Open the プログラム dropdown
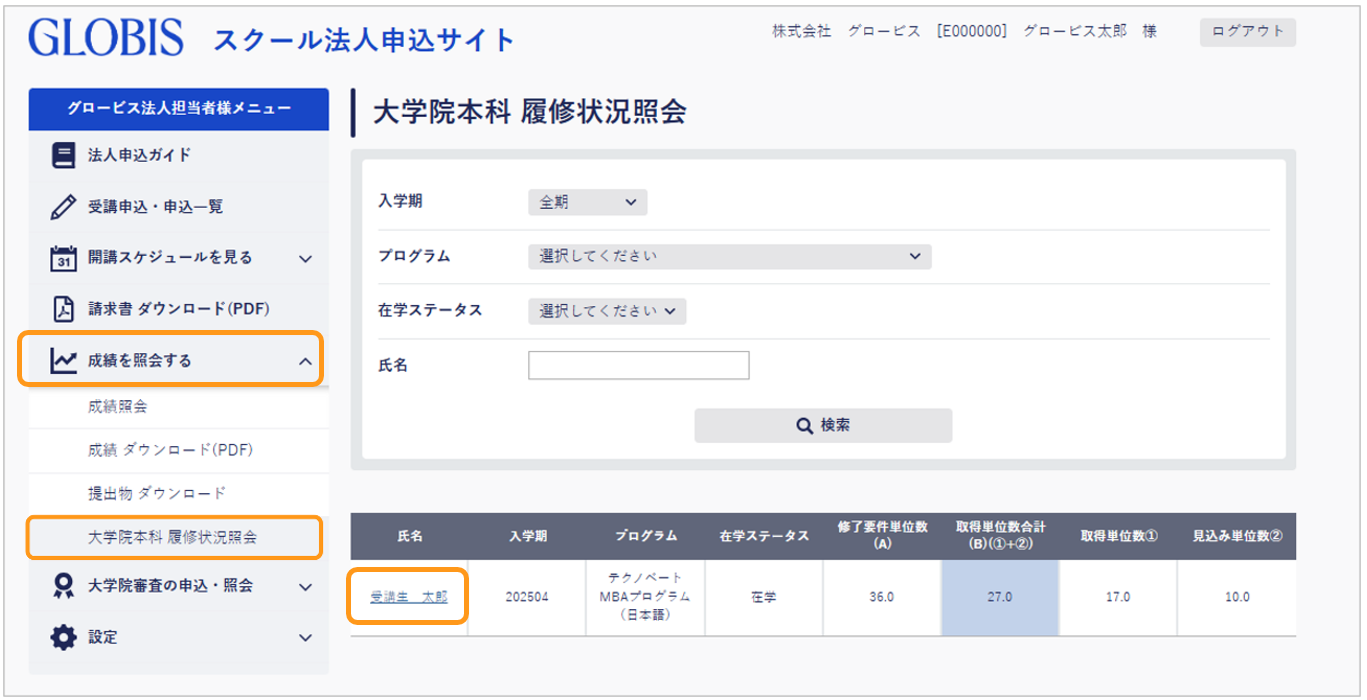Viewport: 1367px width, 700px height. pos(730,256)
